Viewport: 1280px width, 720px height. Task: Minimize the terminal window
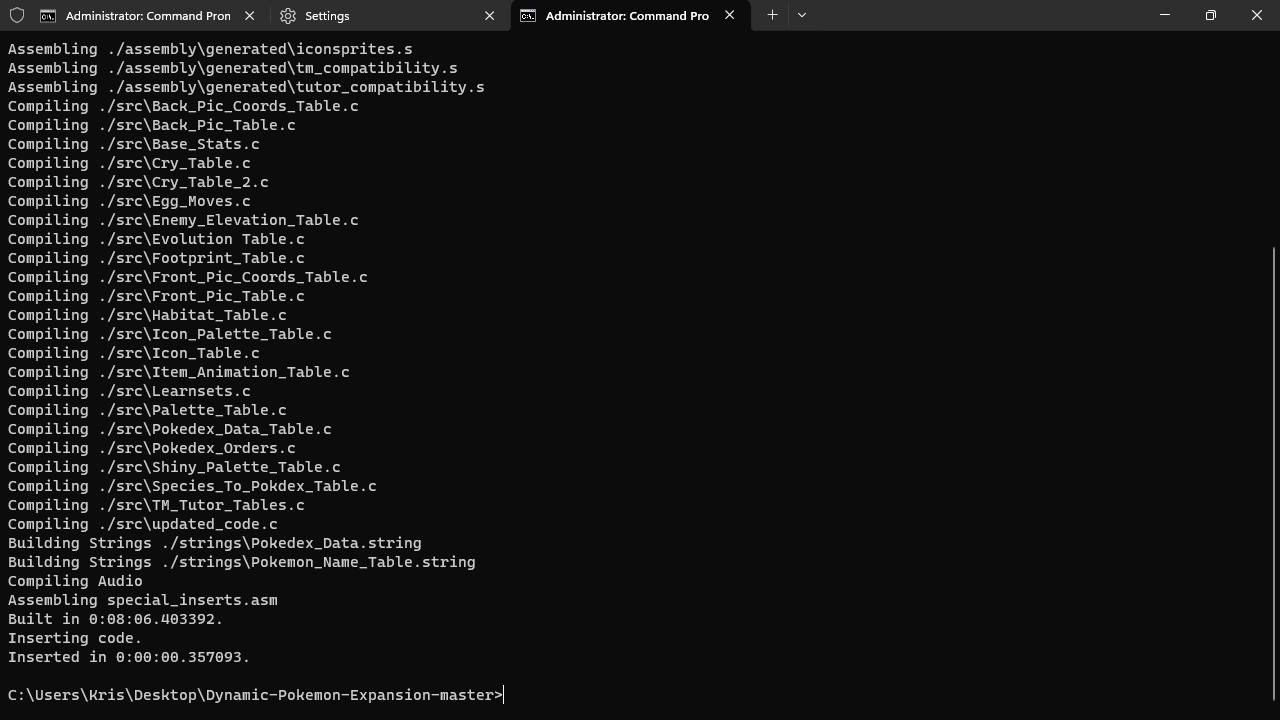pyautogui.click(x=1164, y=15)
